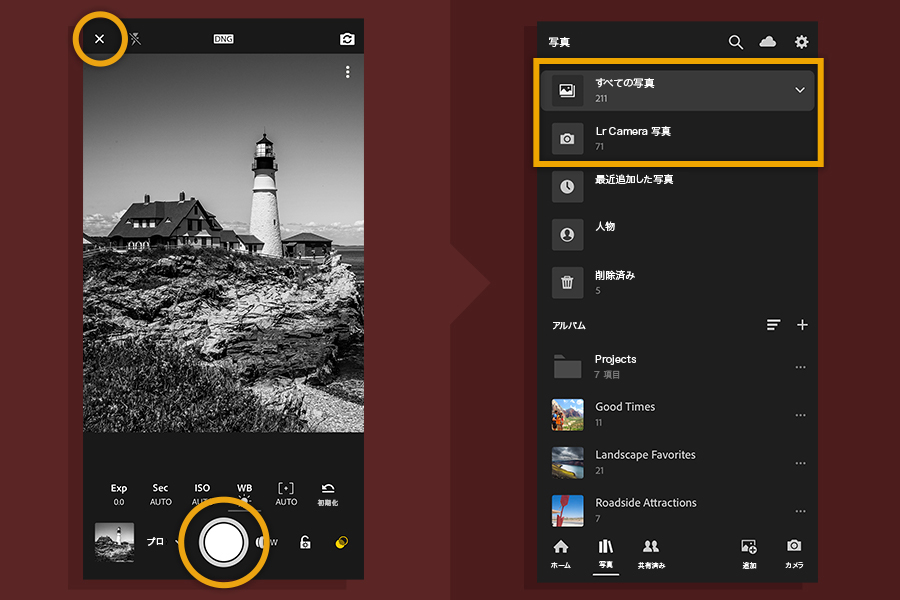Tap the 初期化 reset icon
Screen dimensions: 900x600
click(x=328, y=494)
